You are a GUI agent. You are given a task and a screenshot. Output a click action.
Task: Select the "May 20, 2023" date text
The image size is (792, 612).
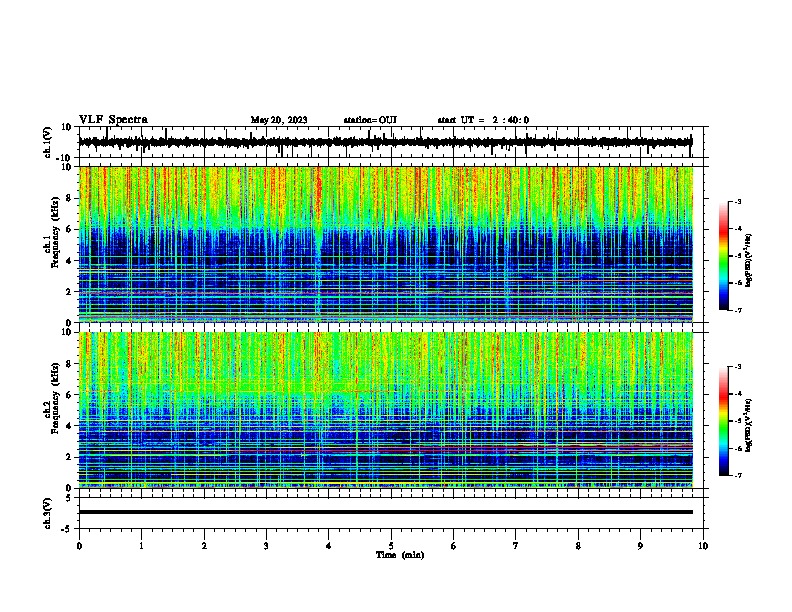click(279, 120)
